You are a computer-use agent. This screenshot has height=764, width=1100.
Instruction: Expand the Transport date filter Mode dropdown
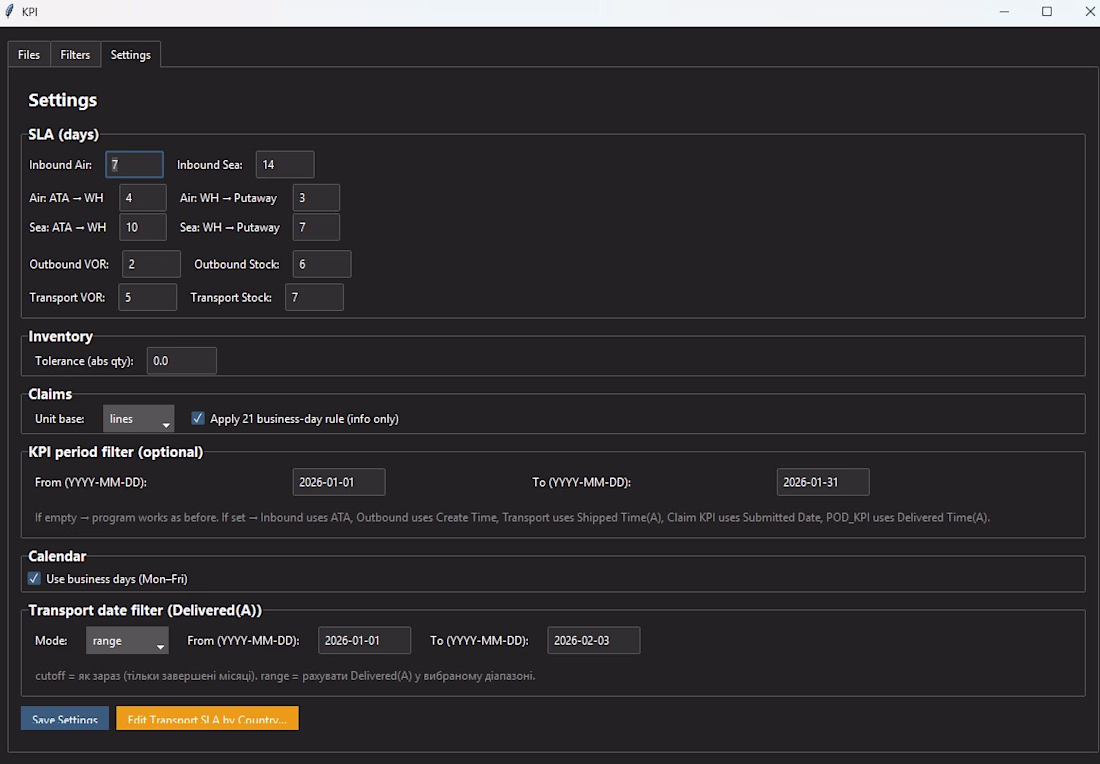point(127,641)
